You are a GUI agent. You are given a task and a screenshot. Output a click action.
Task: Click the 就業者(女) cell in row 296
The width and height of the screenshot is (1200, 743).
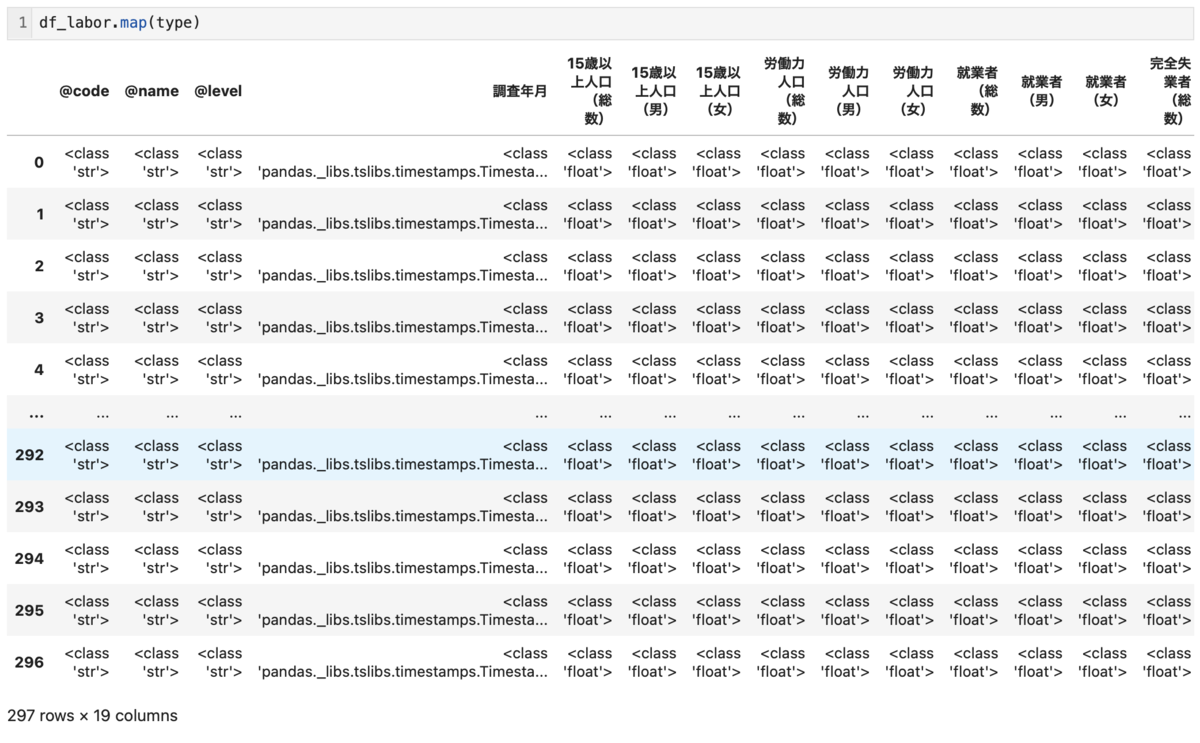point(1104,663)
